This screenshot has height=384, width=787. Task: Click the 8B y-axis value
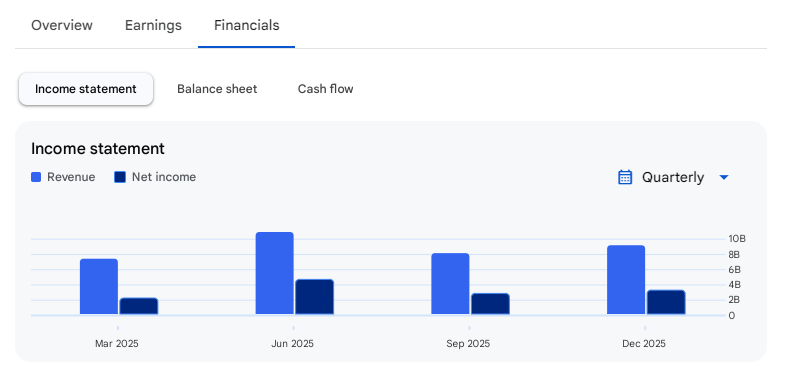734,254
